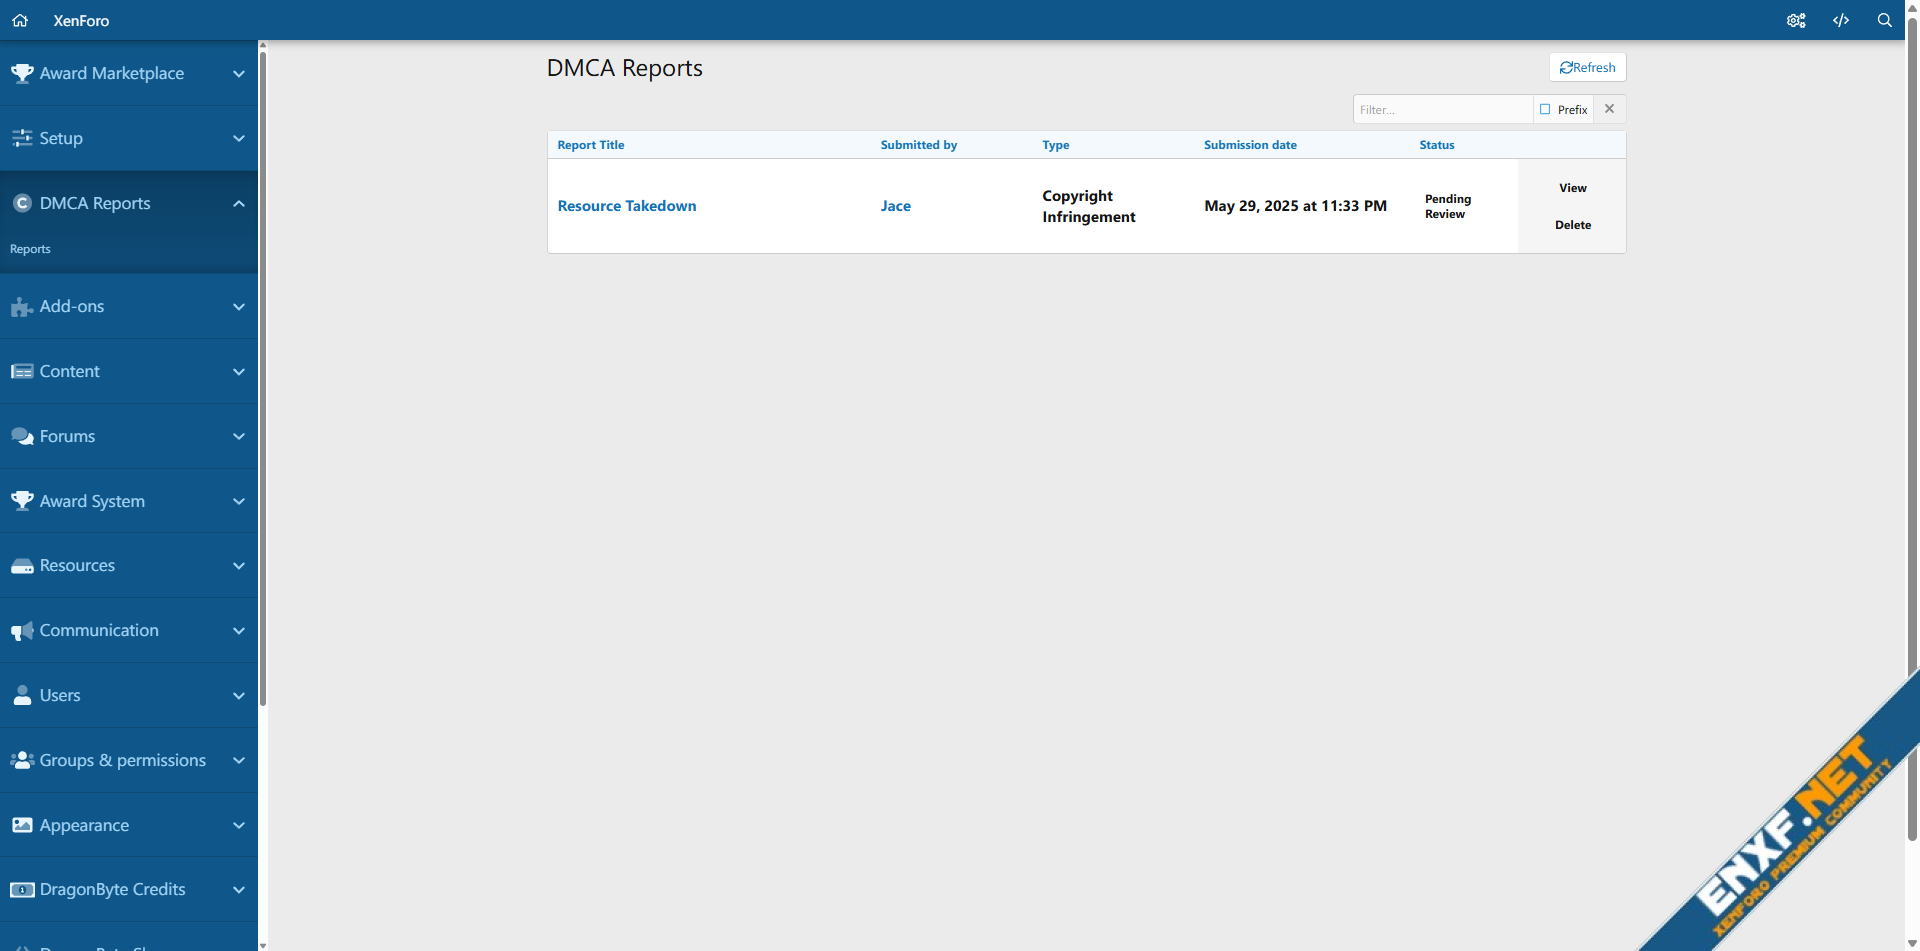Expand Groups & permissions chevron
The height and width of the screenshot is (951, 1920).
coord(239,760)
